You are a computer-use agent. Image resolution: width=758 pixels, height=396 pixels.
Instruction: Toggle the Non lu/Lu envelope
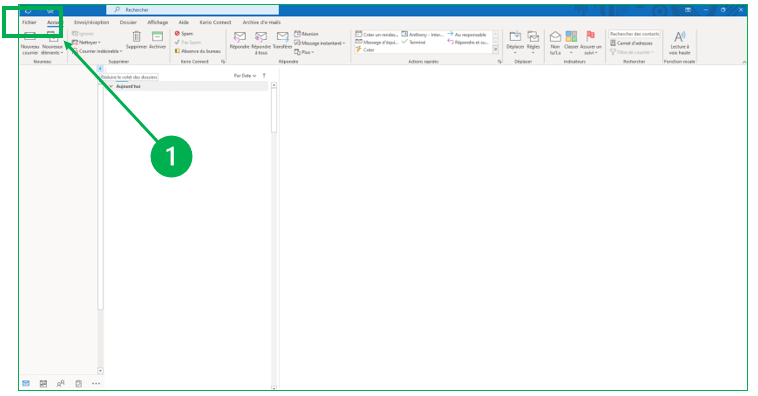[555, 37]
